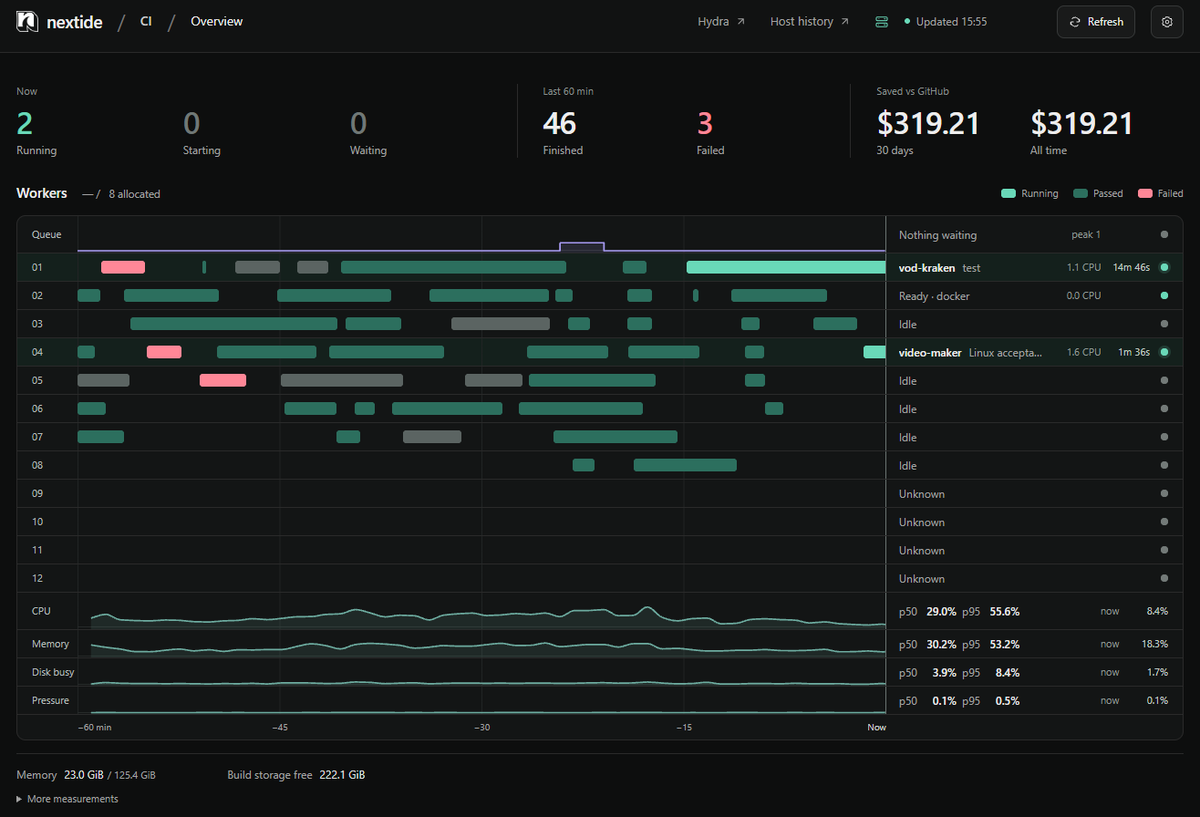Click the idle status dot for worker 03
Screen dimensions: 1200x817
point(1164,324)
